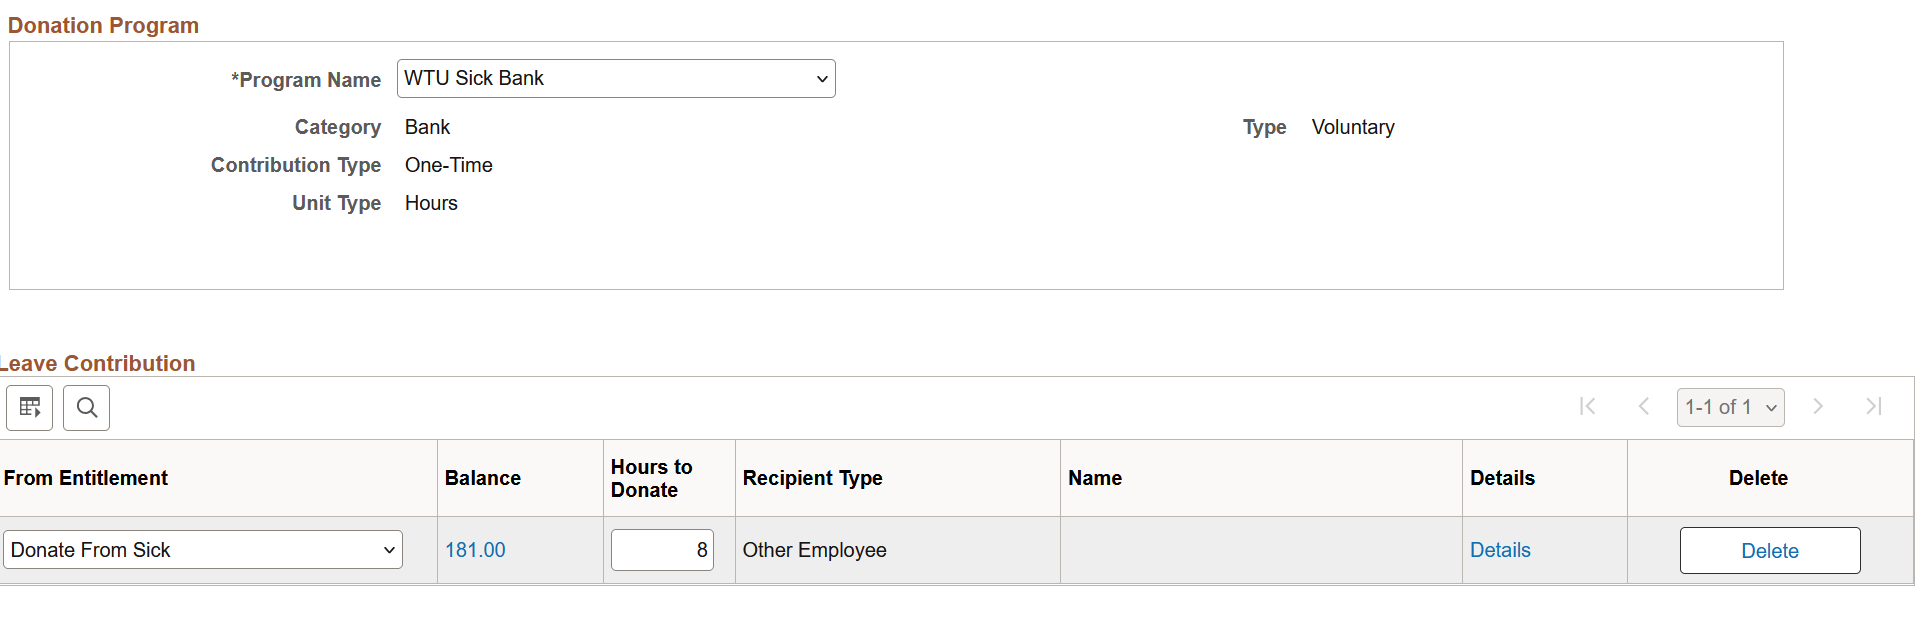The width and height of the screenshot is (1921, 637).
Task: Click the Donation Program section heading
Action: point(103,25)
